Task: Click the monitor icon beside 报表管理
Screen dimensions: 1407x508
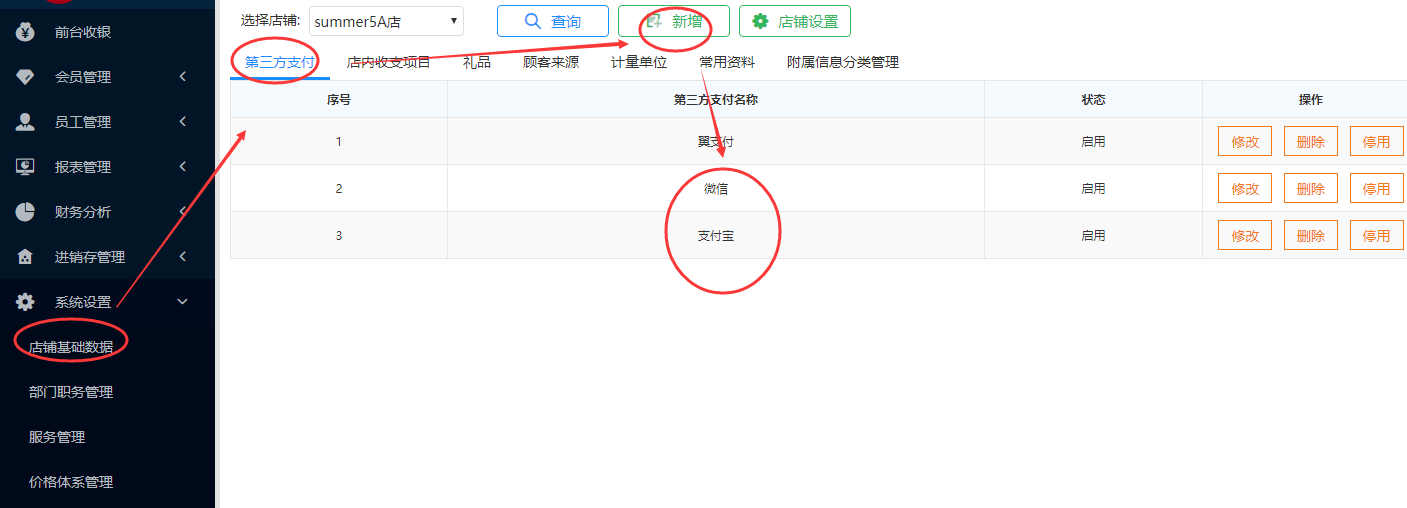Action: click(x=25, y=167)
